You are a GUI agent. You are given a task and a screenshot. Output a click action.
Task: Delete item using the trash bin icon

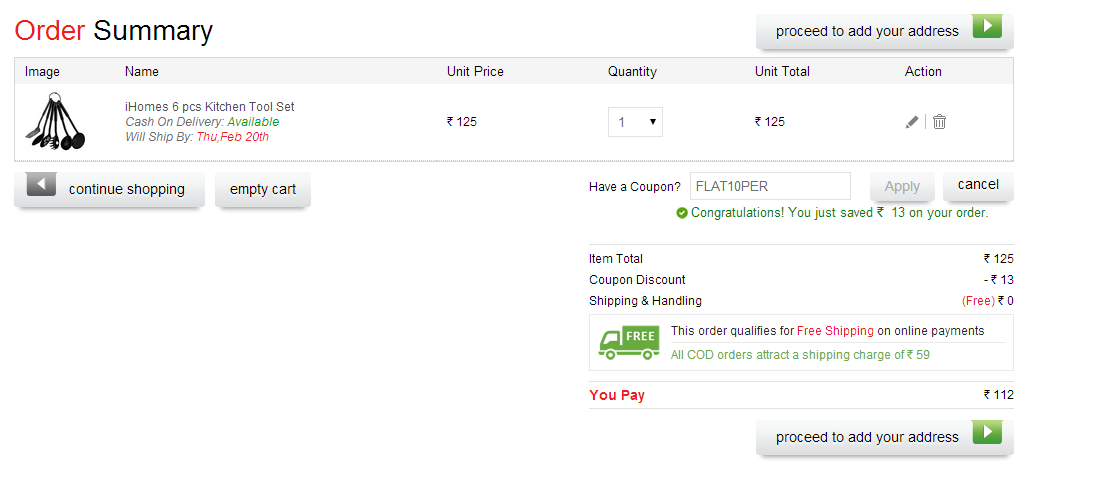(939, 122)
